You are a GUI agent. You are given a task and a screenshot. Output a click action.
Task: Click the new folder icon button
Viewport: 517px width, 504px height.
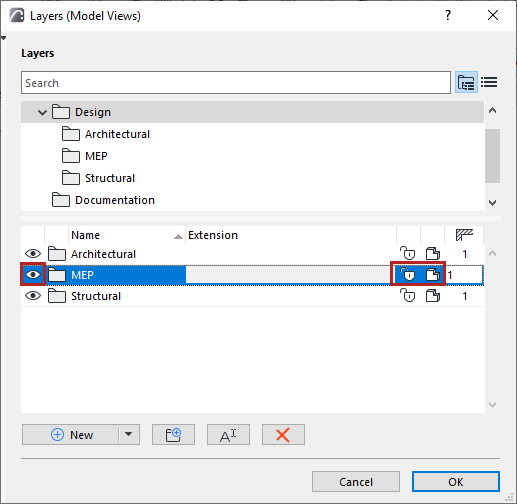pyautogui.click(x=173, y=435)
